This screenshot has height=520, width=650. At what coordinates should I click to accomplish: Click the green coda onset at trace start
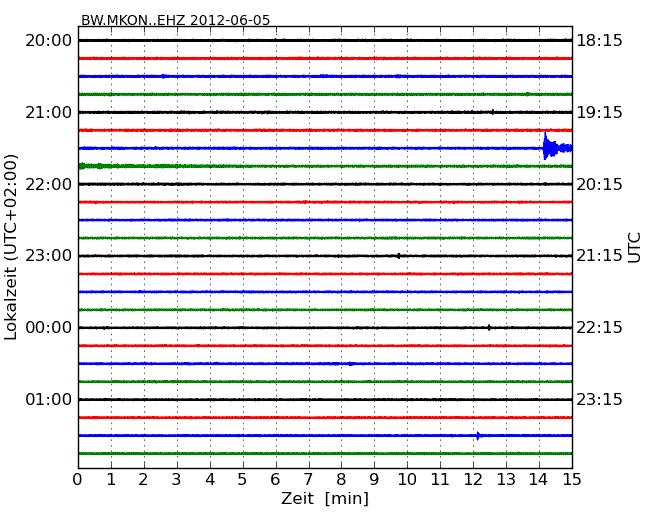tap(82, 166)
